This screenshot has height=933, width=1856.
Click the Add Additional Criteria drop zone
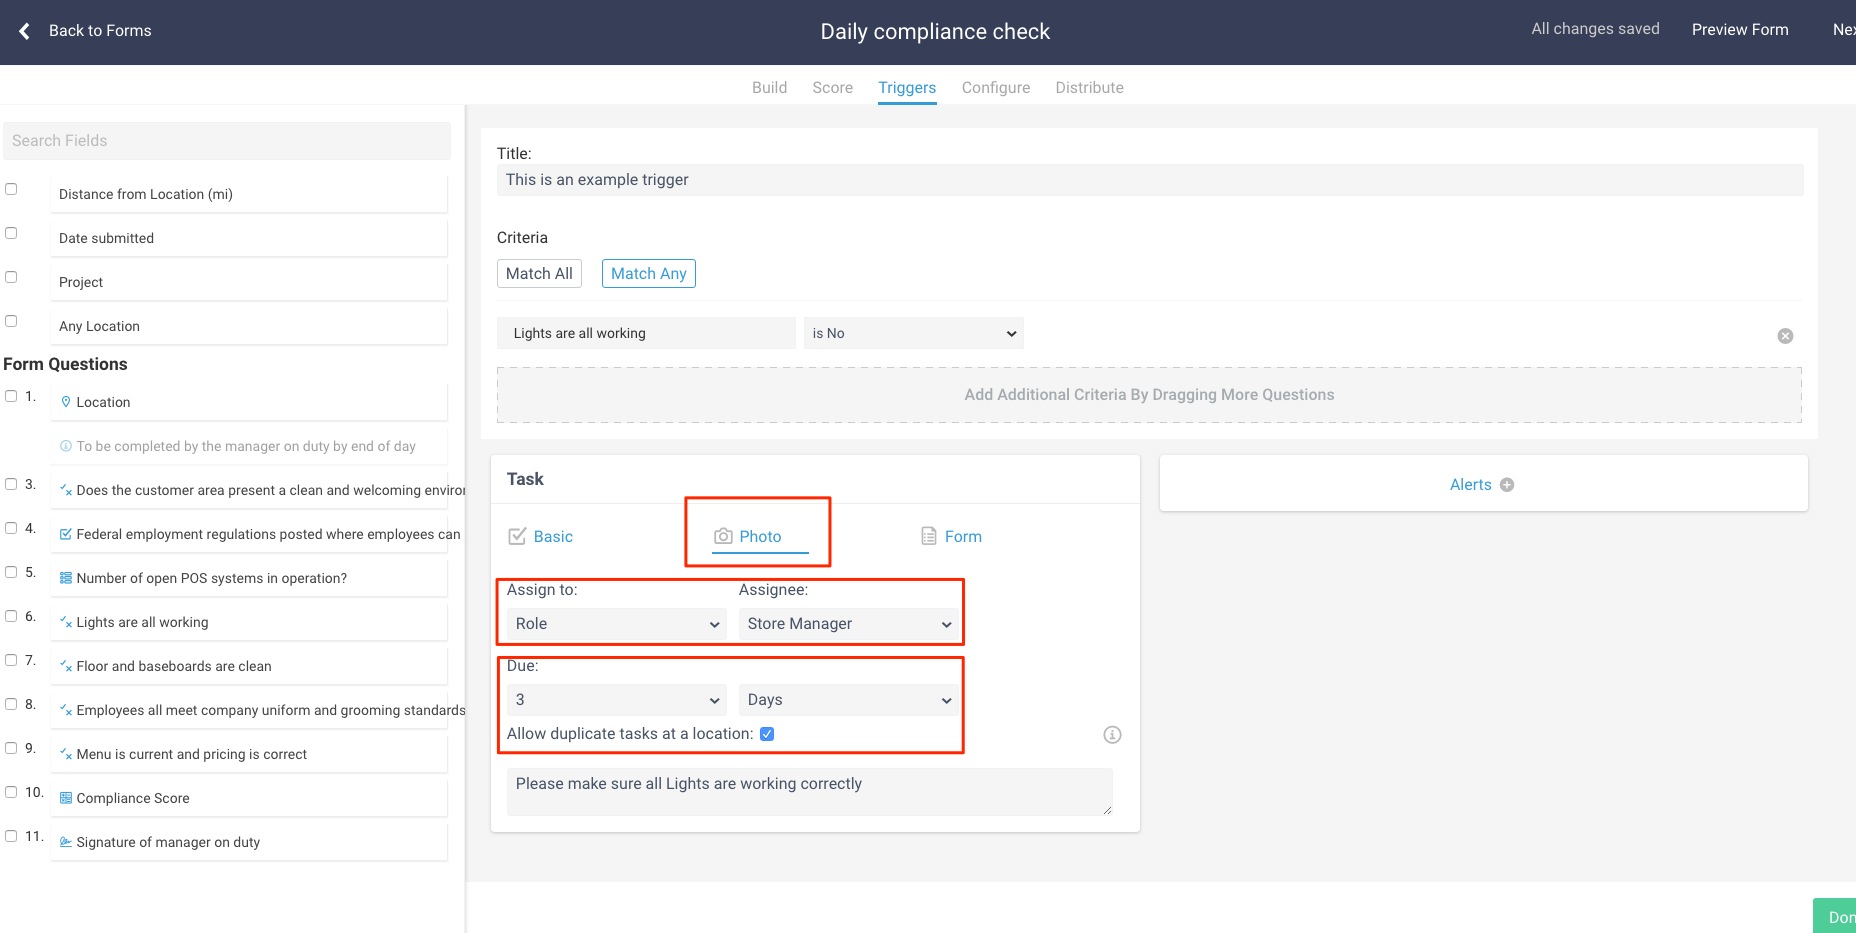(x=1149, y=395)
